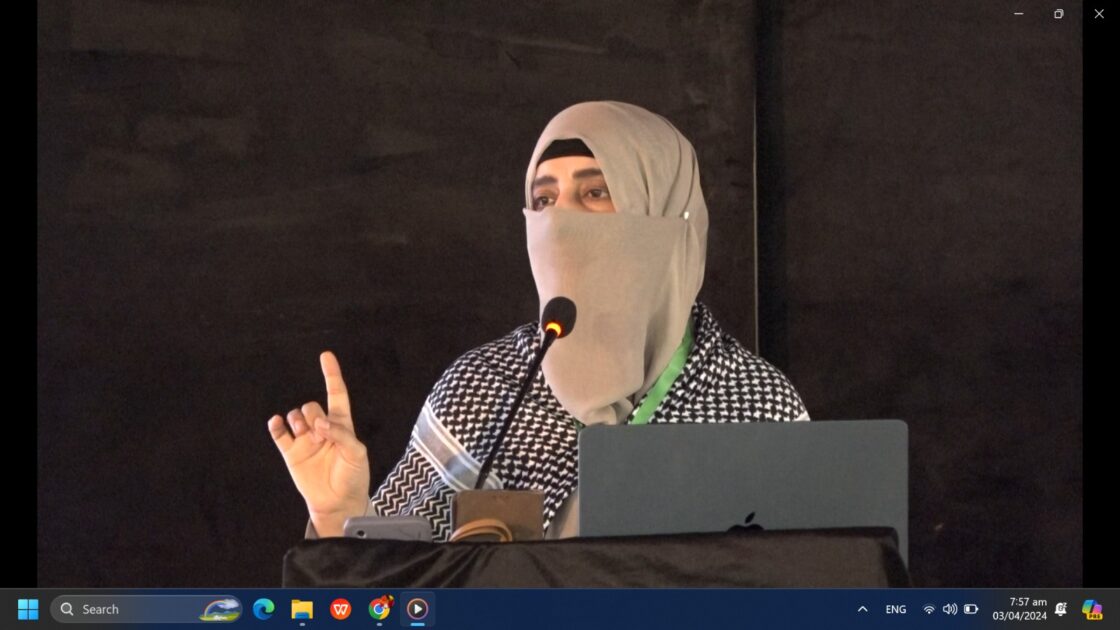Click the battery status icon
The width and height of the screenshot is (1120, 630).
[x=971, y=609]
